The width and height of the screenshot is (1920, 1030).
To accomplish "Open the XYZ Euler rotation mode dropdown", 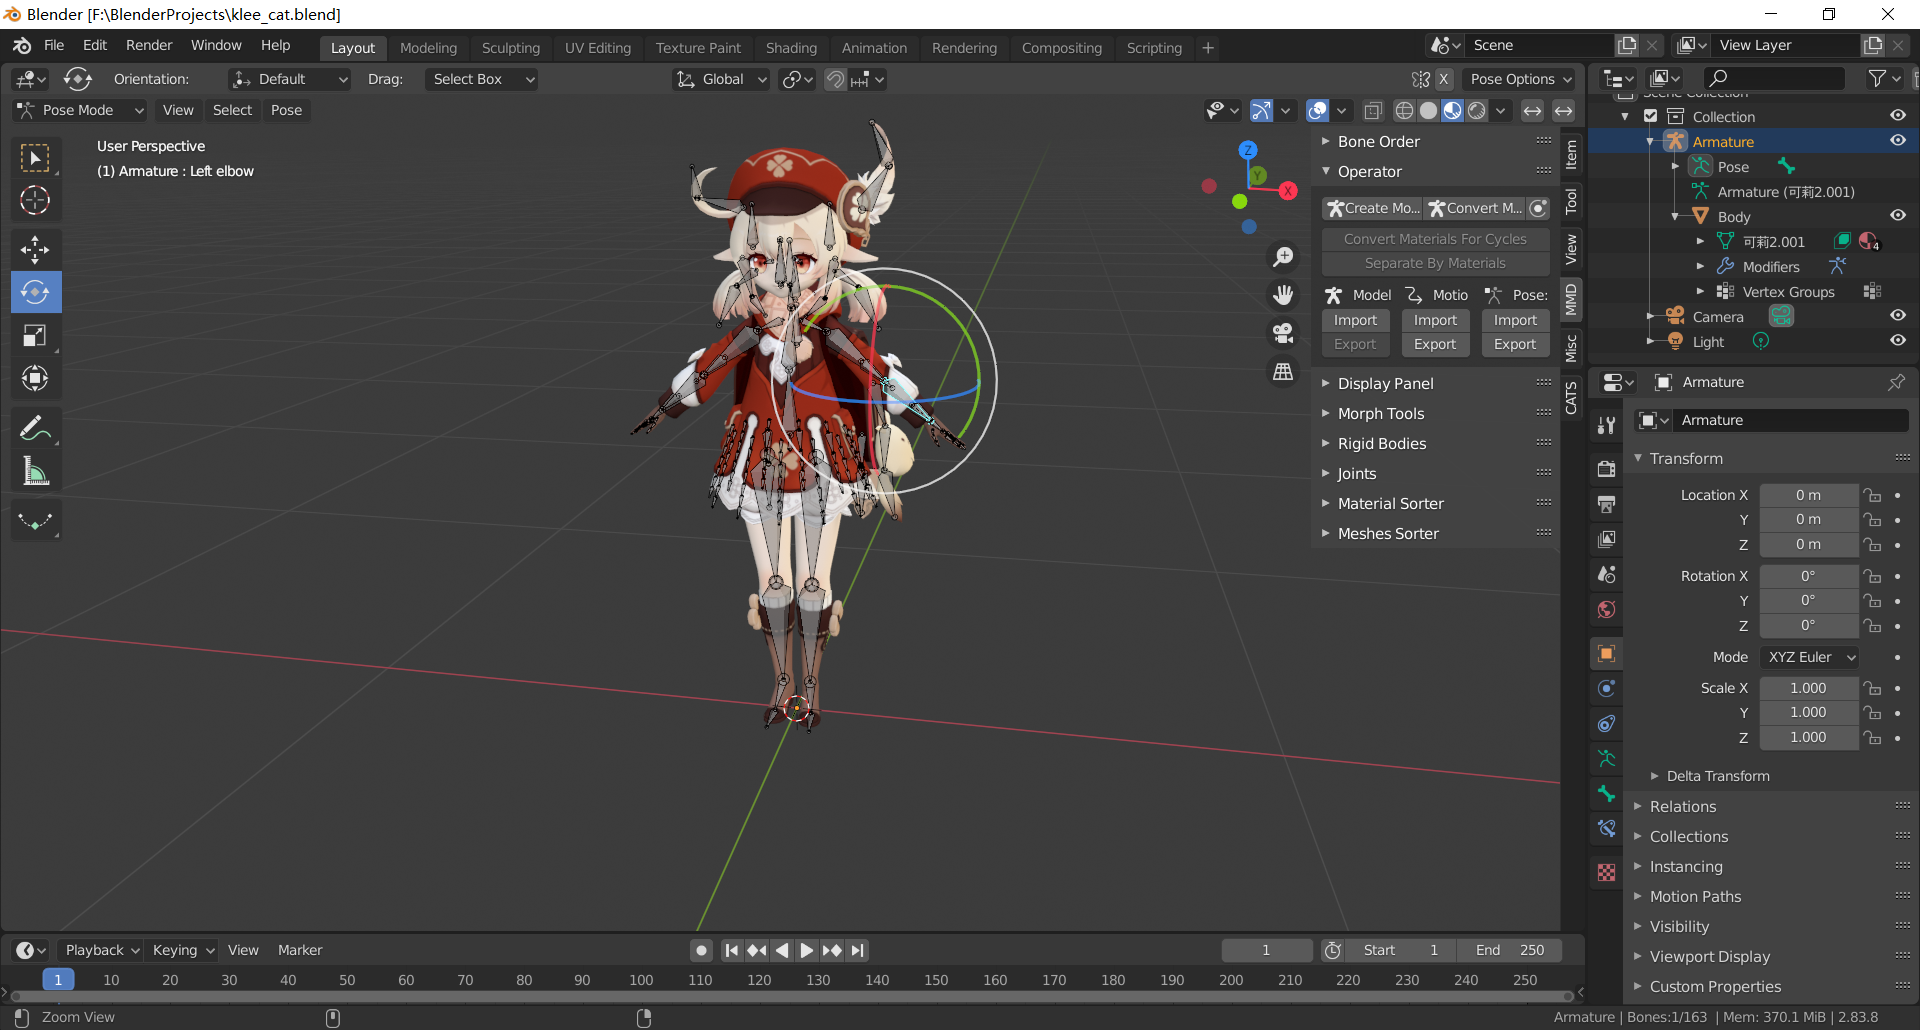I will coord(1809,657).
